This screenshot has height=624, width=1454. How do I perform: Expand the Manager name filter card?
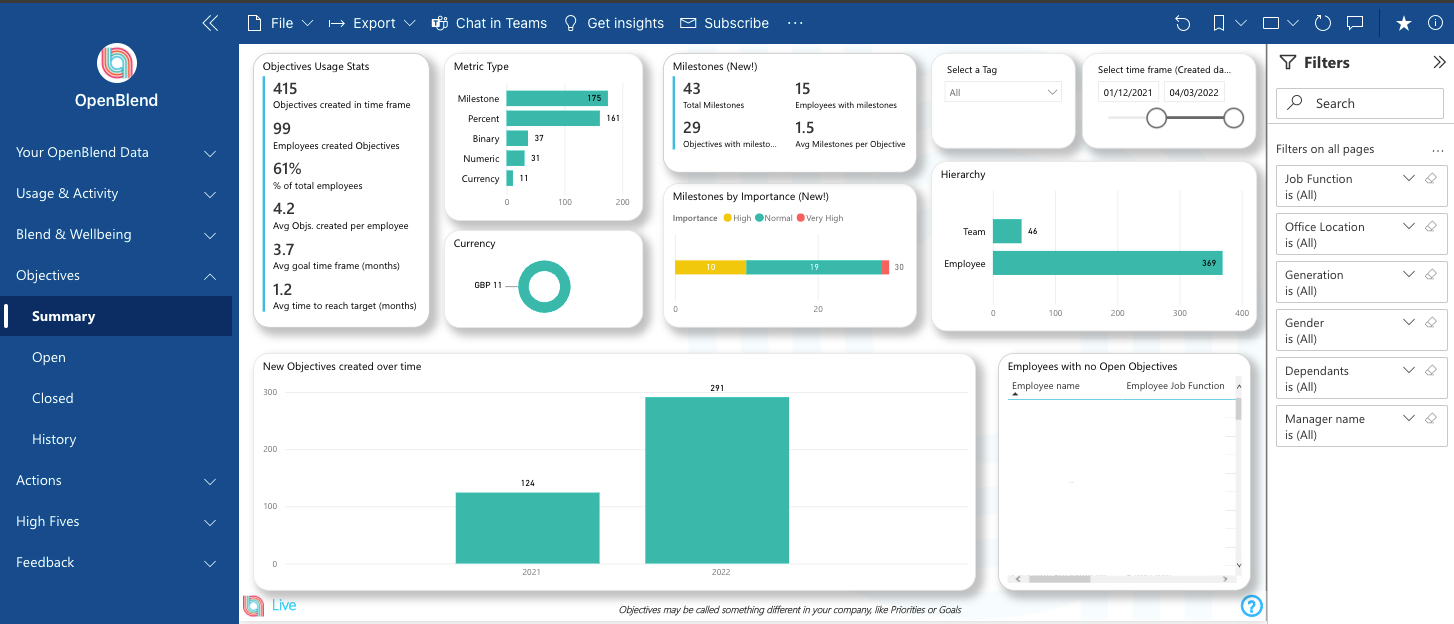point(1409,419)
